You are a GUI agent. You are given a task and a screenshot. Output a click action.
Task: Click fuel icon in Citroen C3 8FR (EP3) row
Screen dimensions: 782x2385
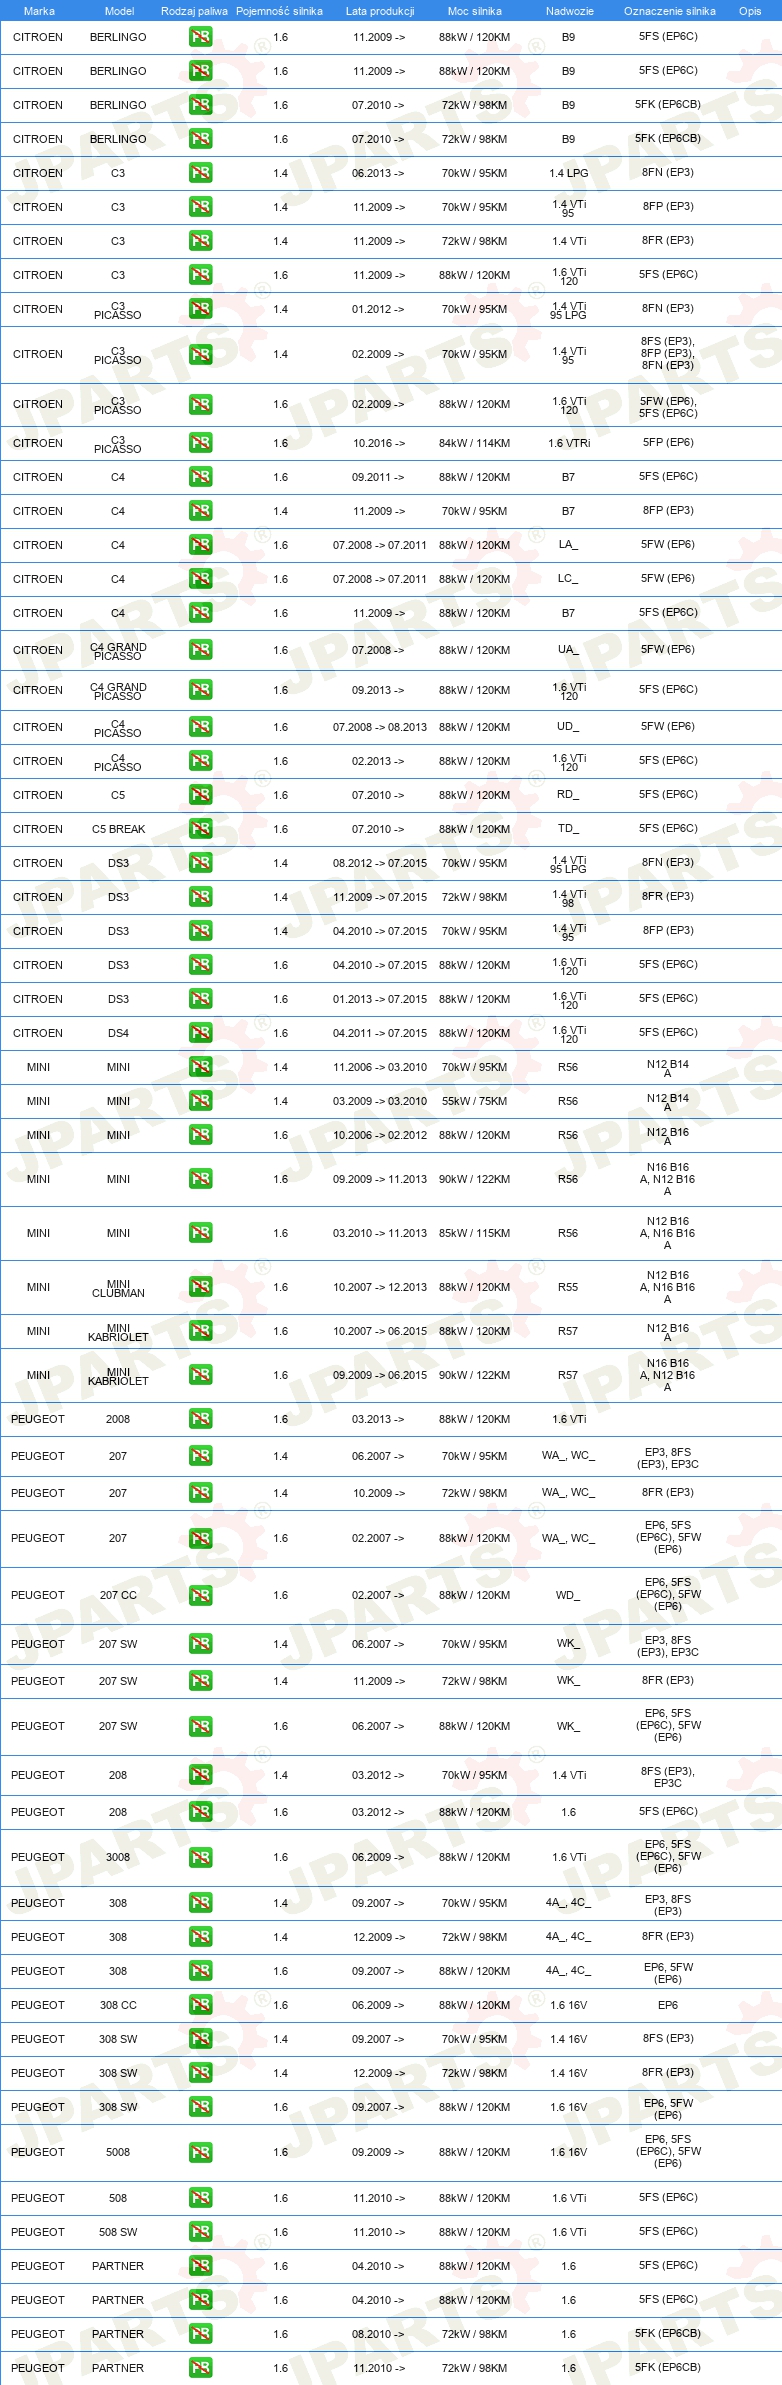(x=200, y=241)
